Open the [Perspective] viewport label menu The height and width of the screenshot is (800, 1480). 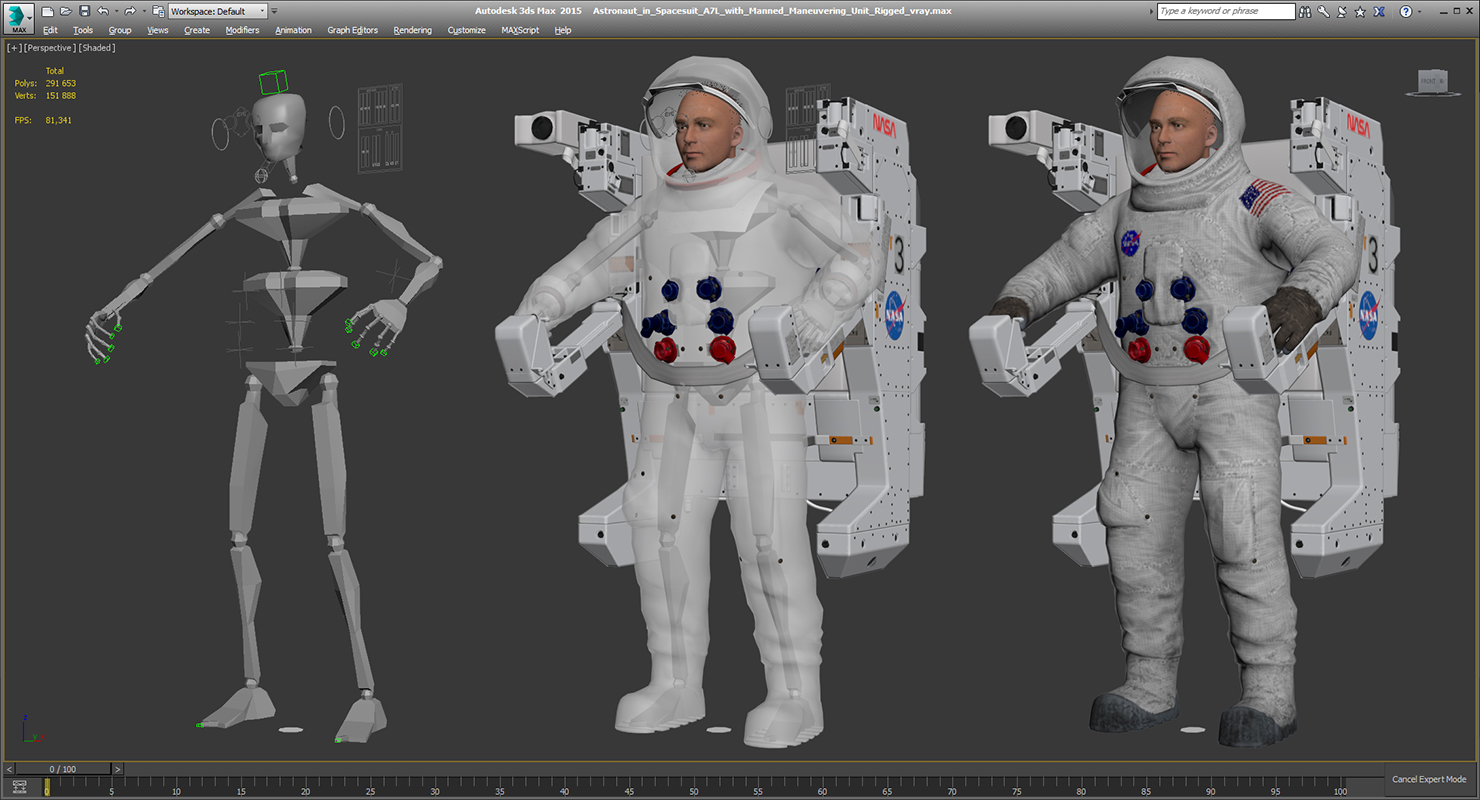point(50,47)
